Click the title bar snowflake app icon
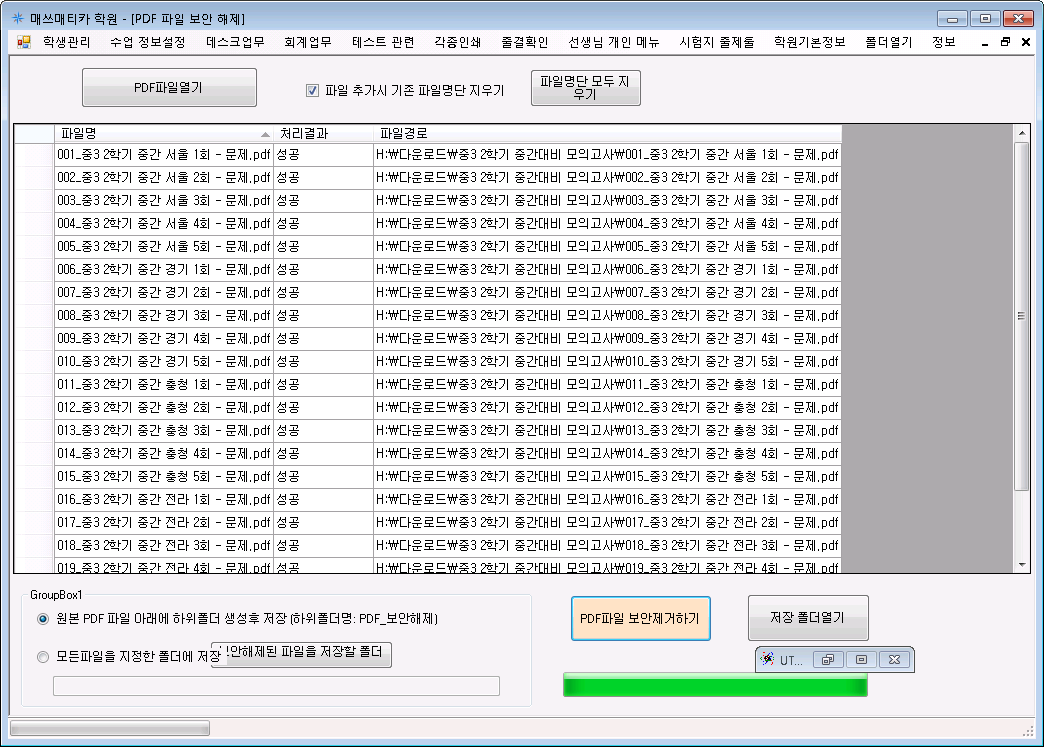1044x747 pixels. pos(18,18)
